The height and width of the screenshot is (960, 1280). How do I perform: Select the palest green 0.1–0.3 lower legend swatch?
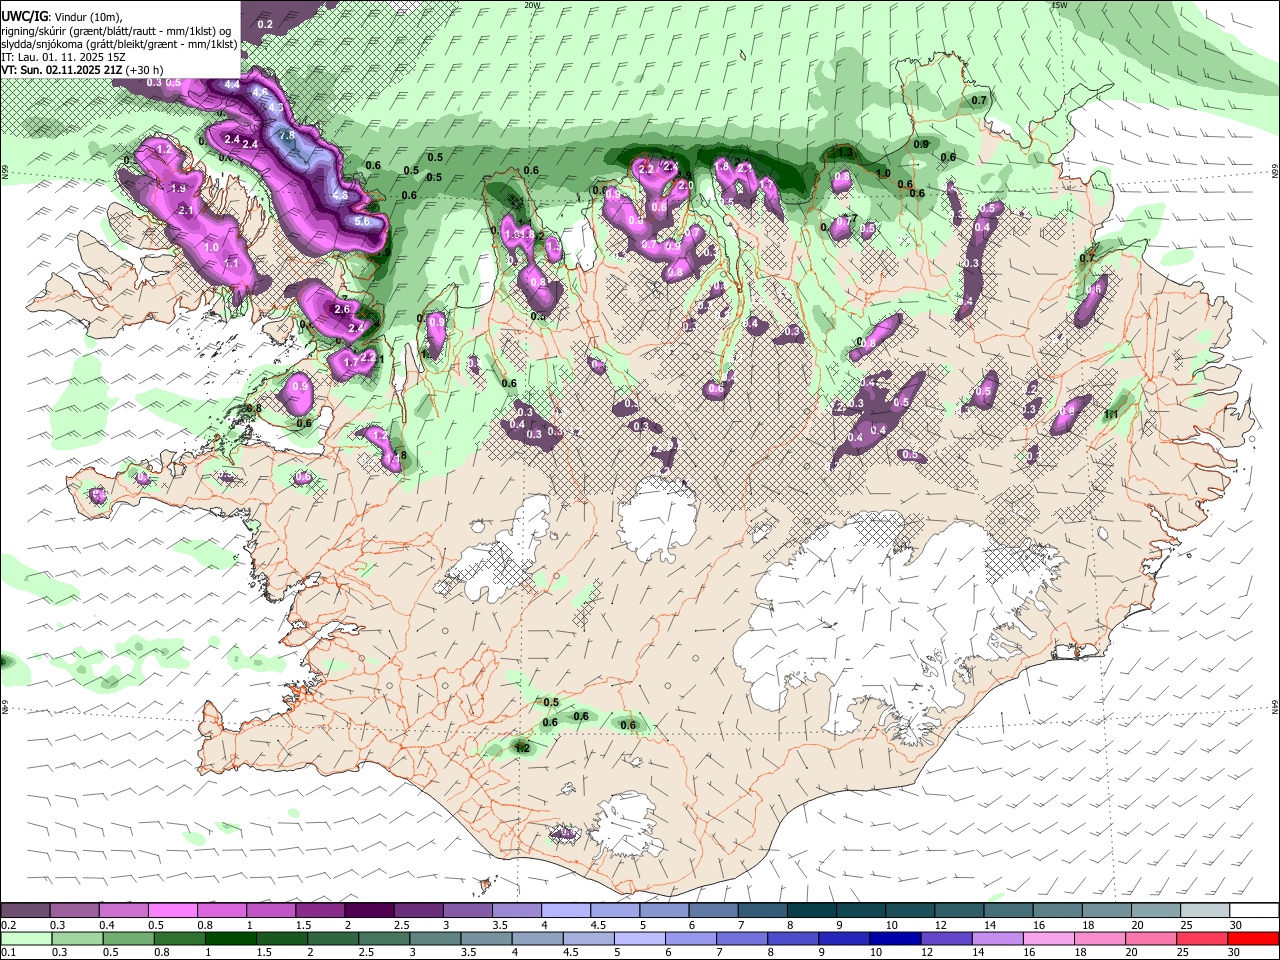coord(26,938)
